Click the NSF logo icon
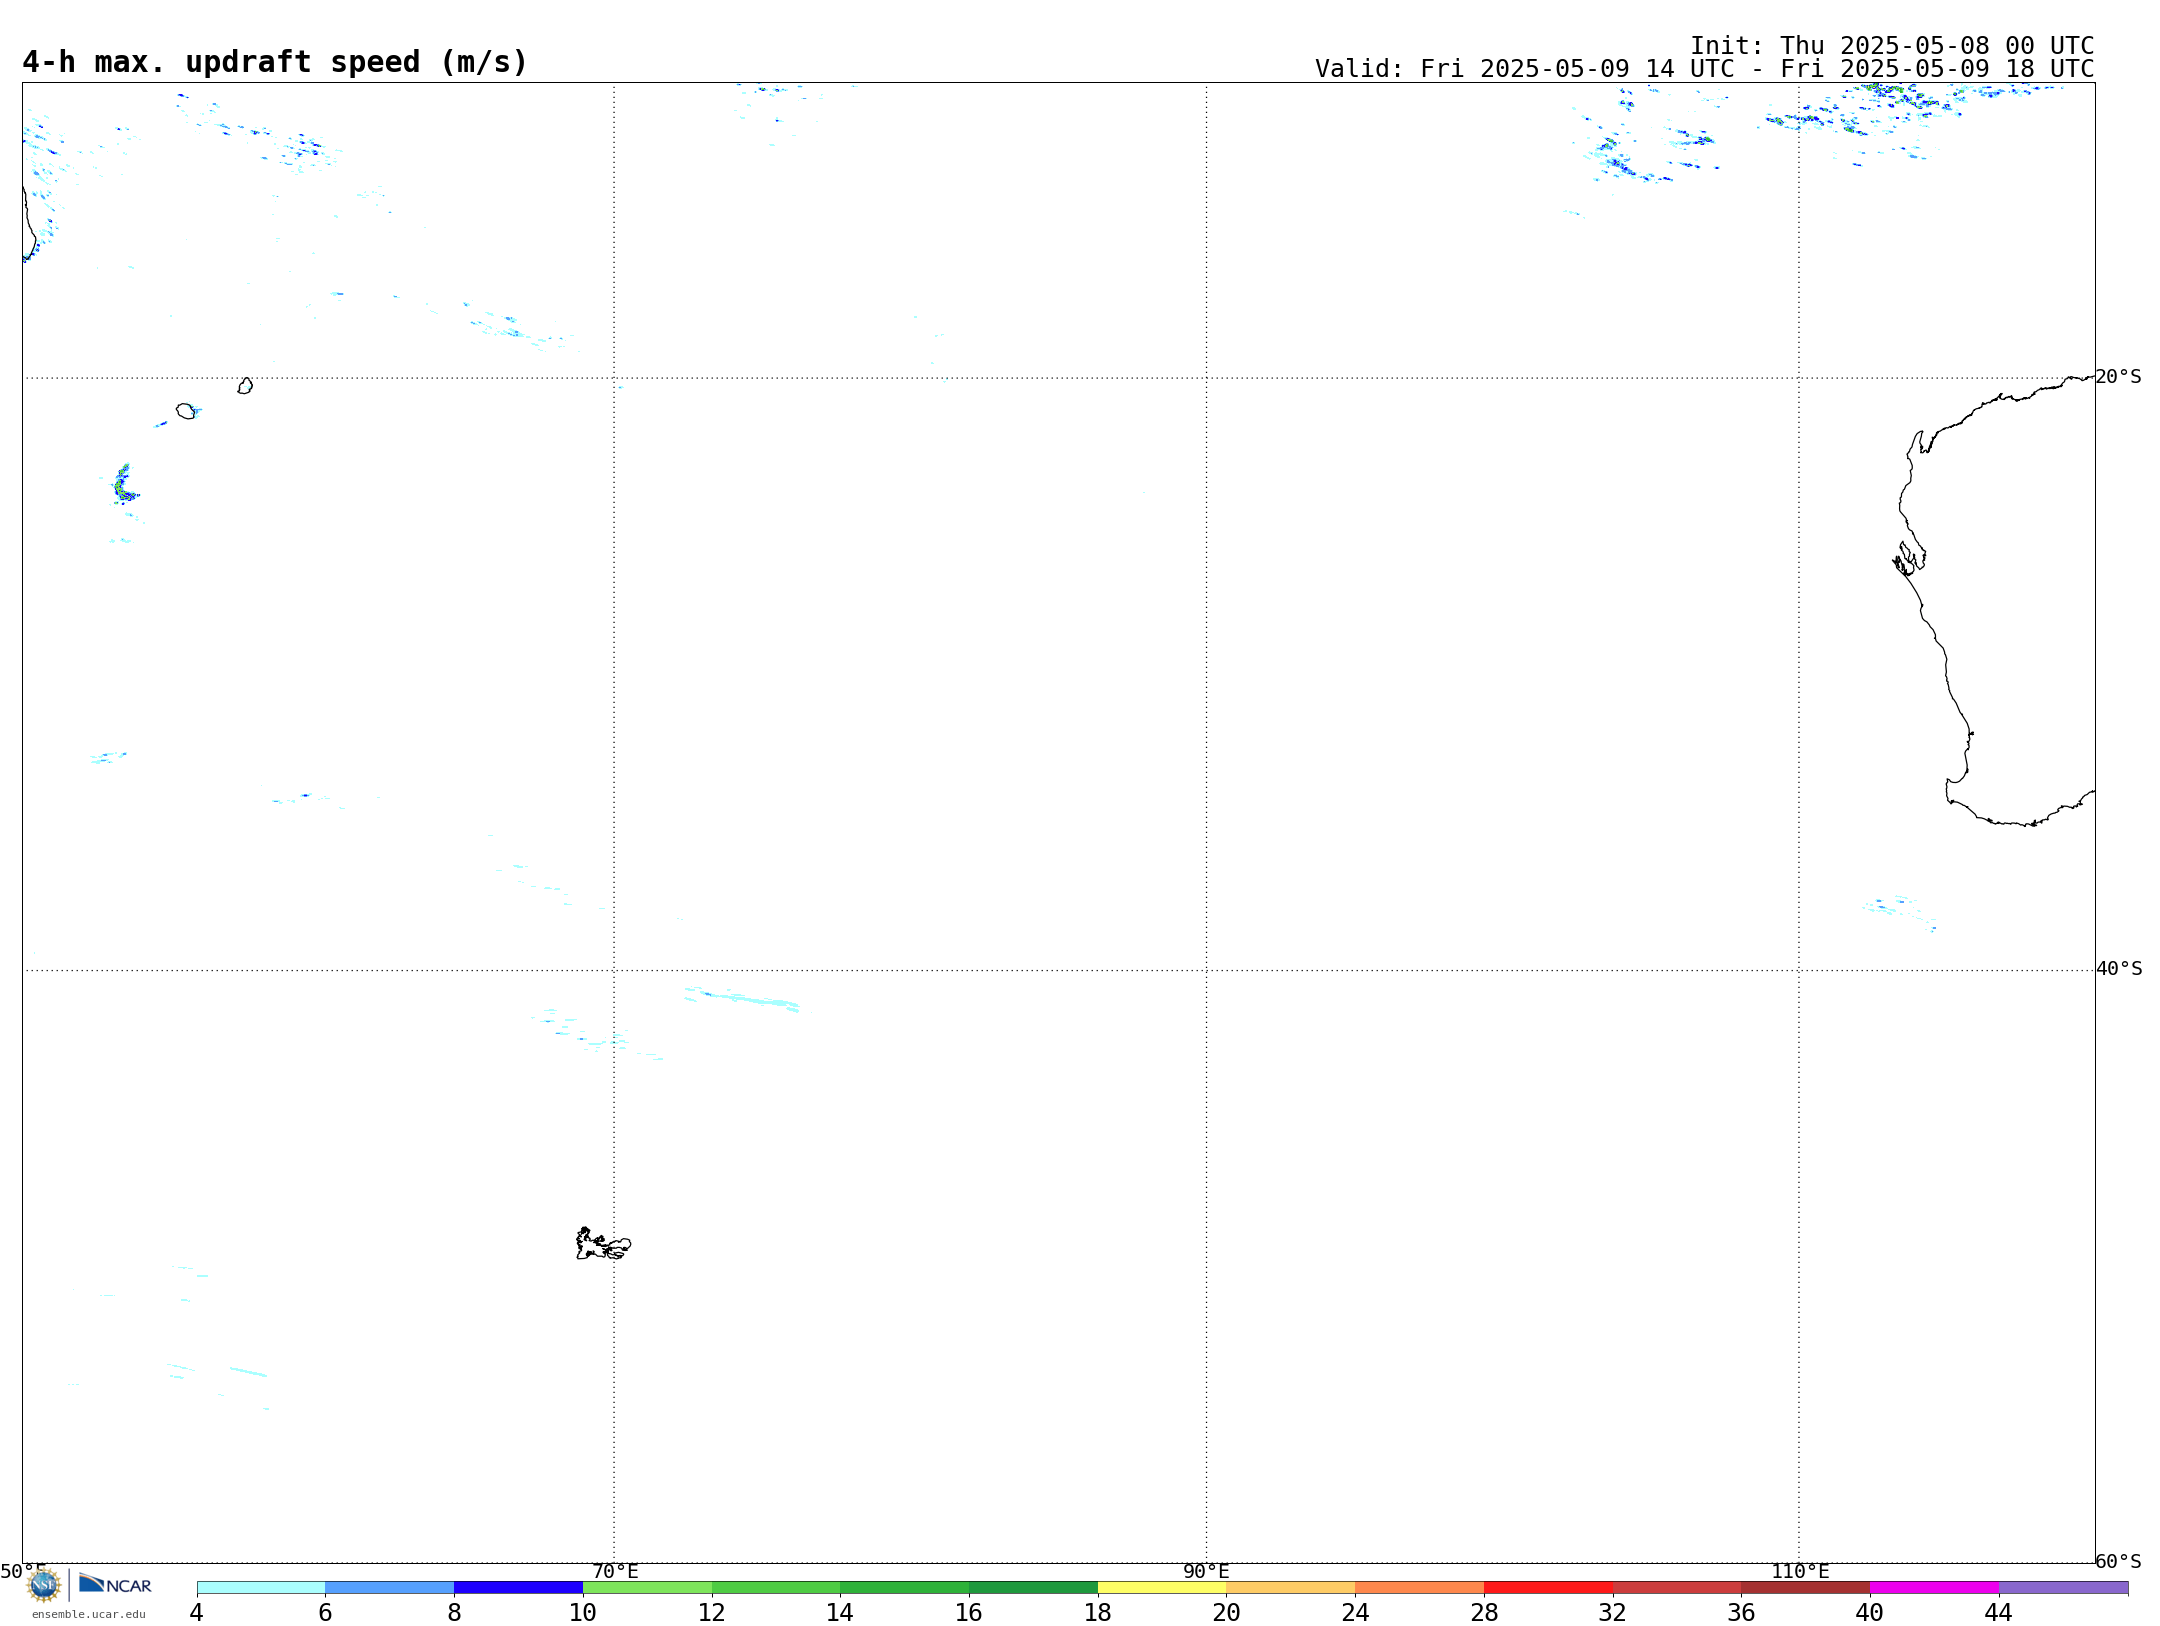The height and width of the screenshot is (1626, 2160). click(x=44, y=1585)
